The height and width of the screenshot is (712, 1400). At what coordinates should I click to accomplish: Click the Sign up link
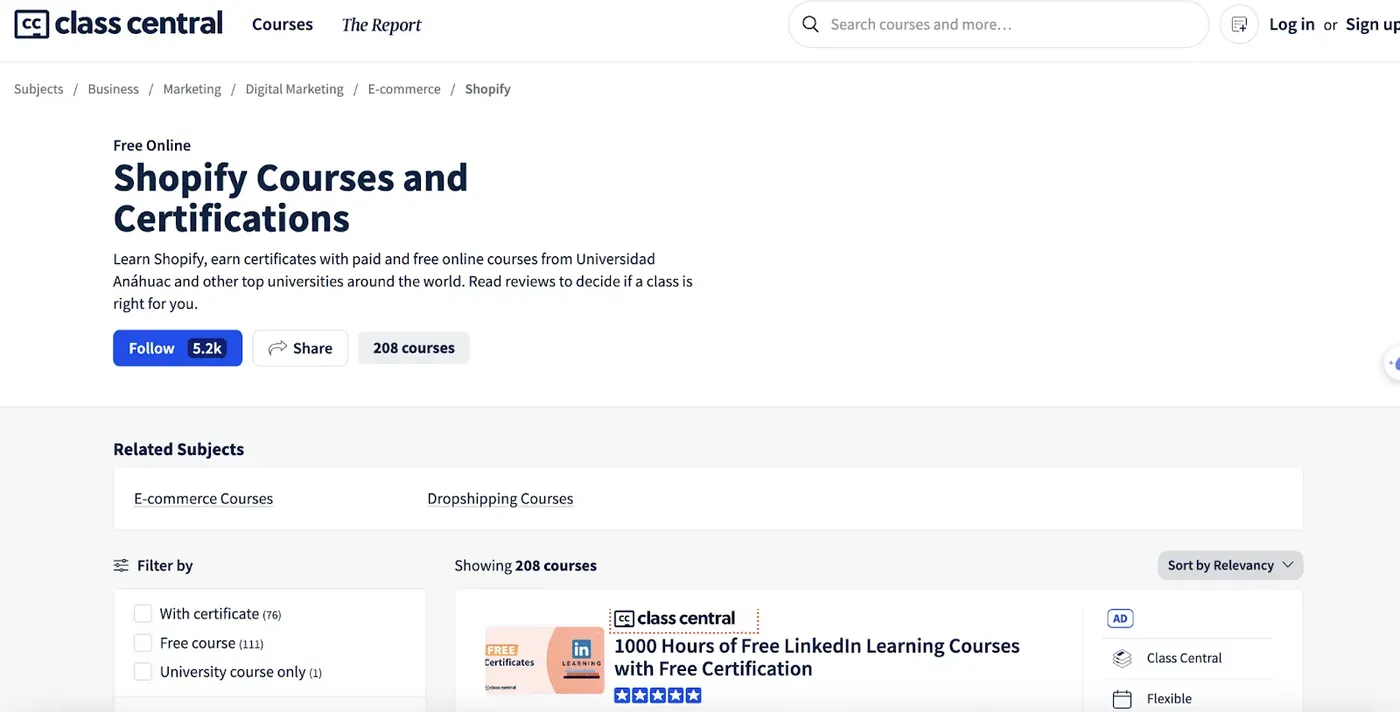pos(1372,24)
